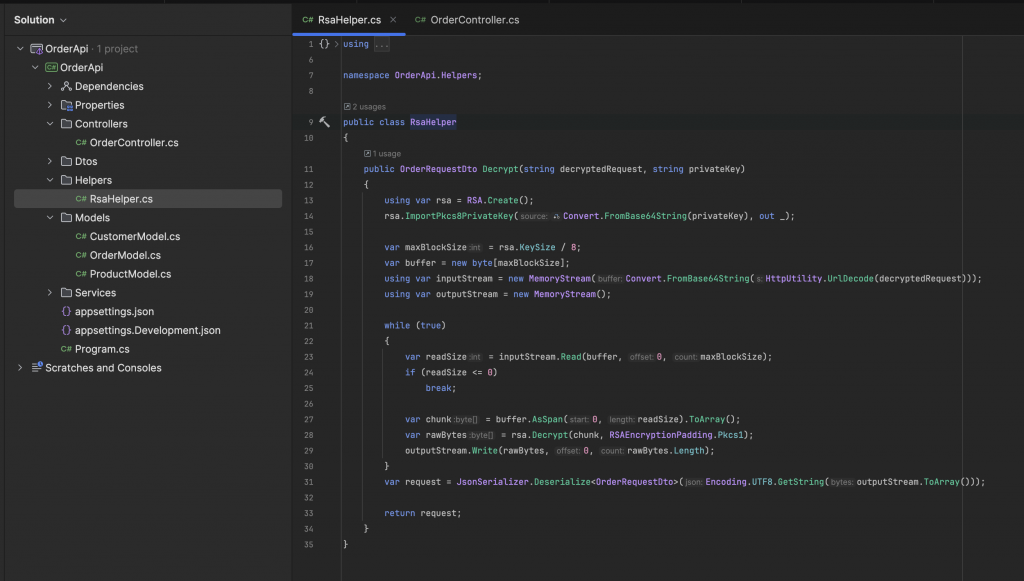This screenshot has height=581, width=1024.
Task: Switch to the OrderController.cs tab
Action: click(x=474, y=20)
